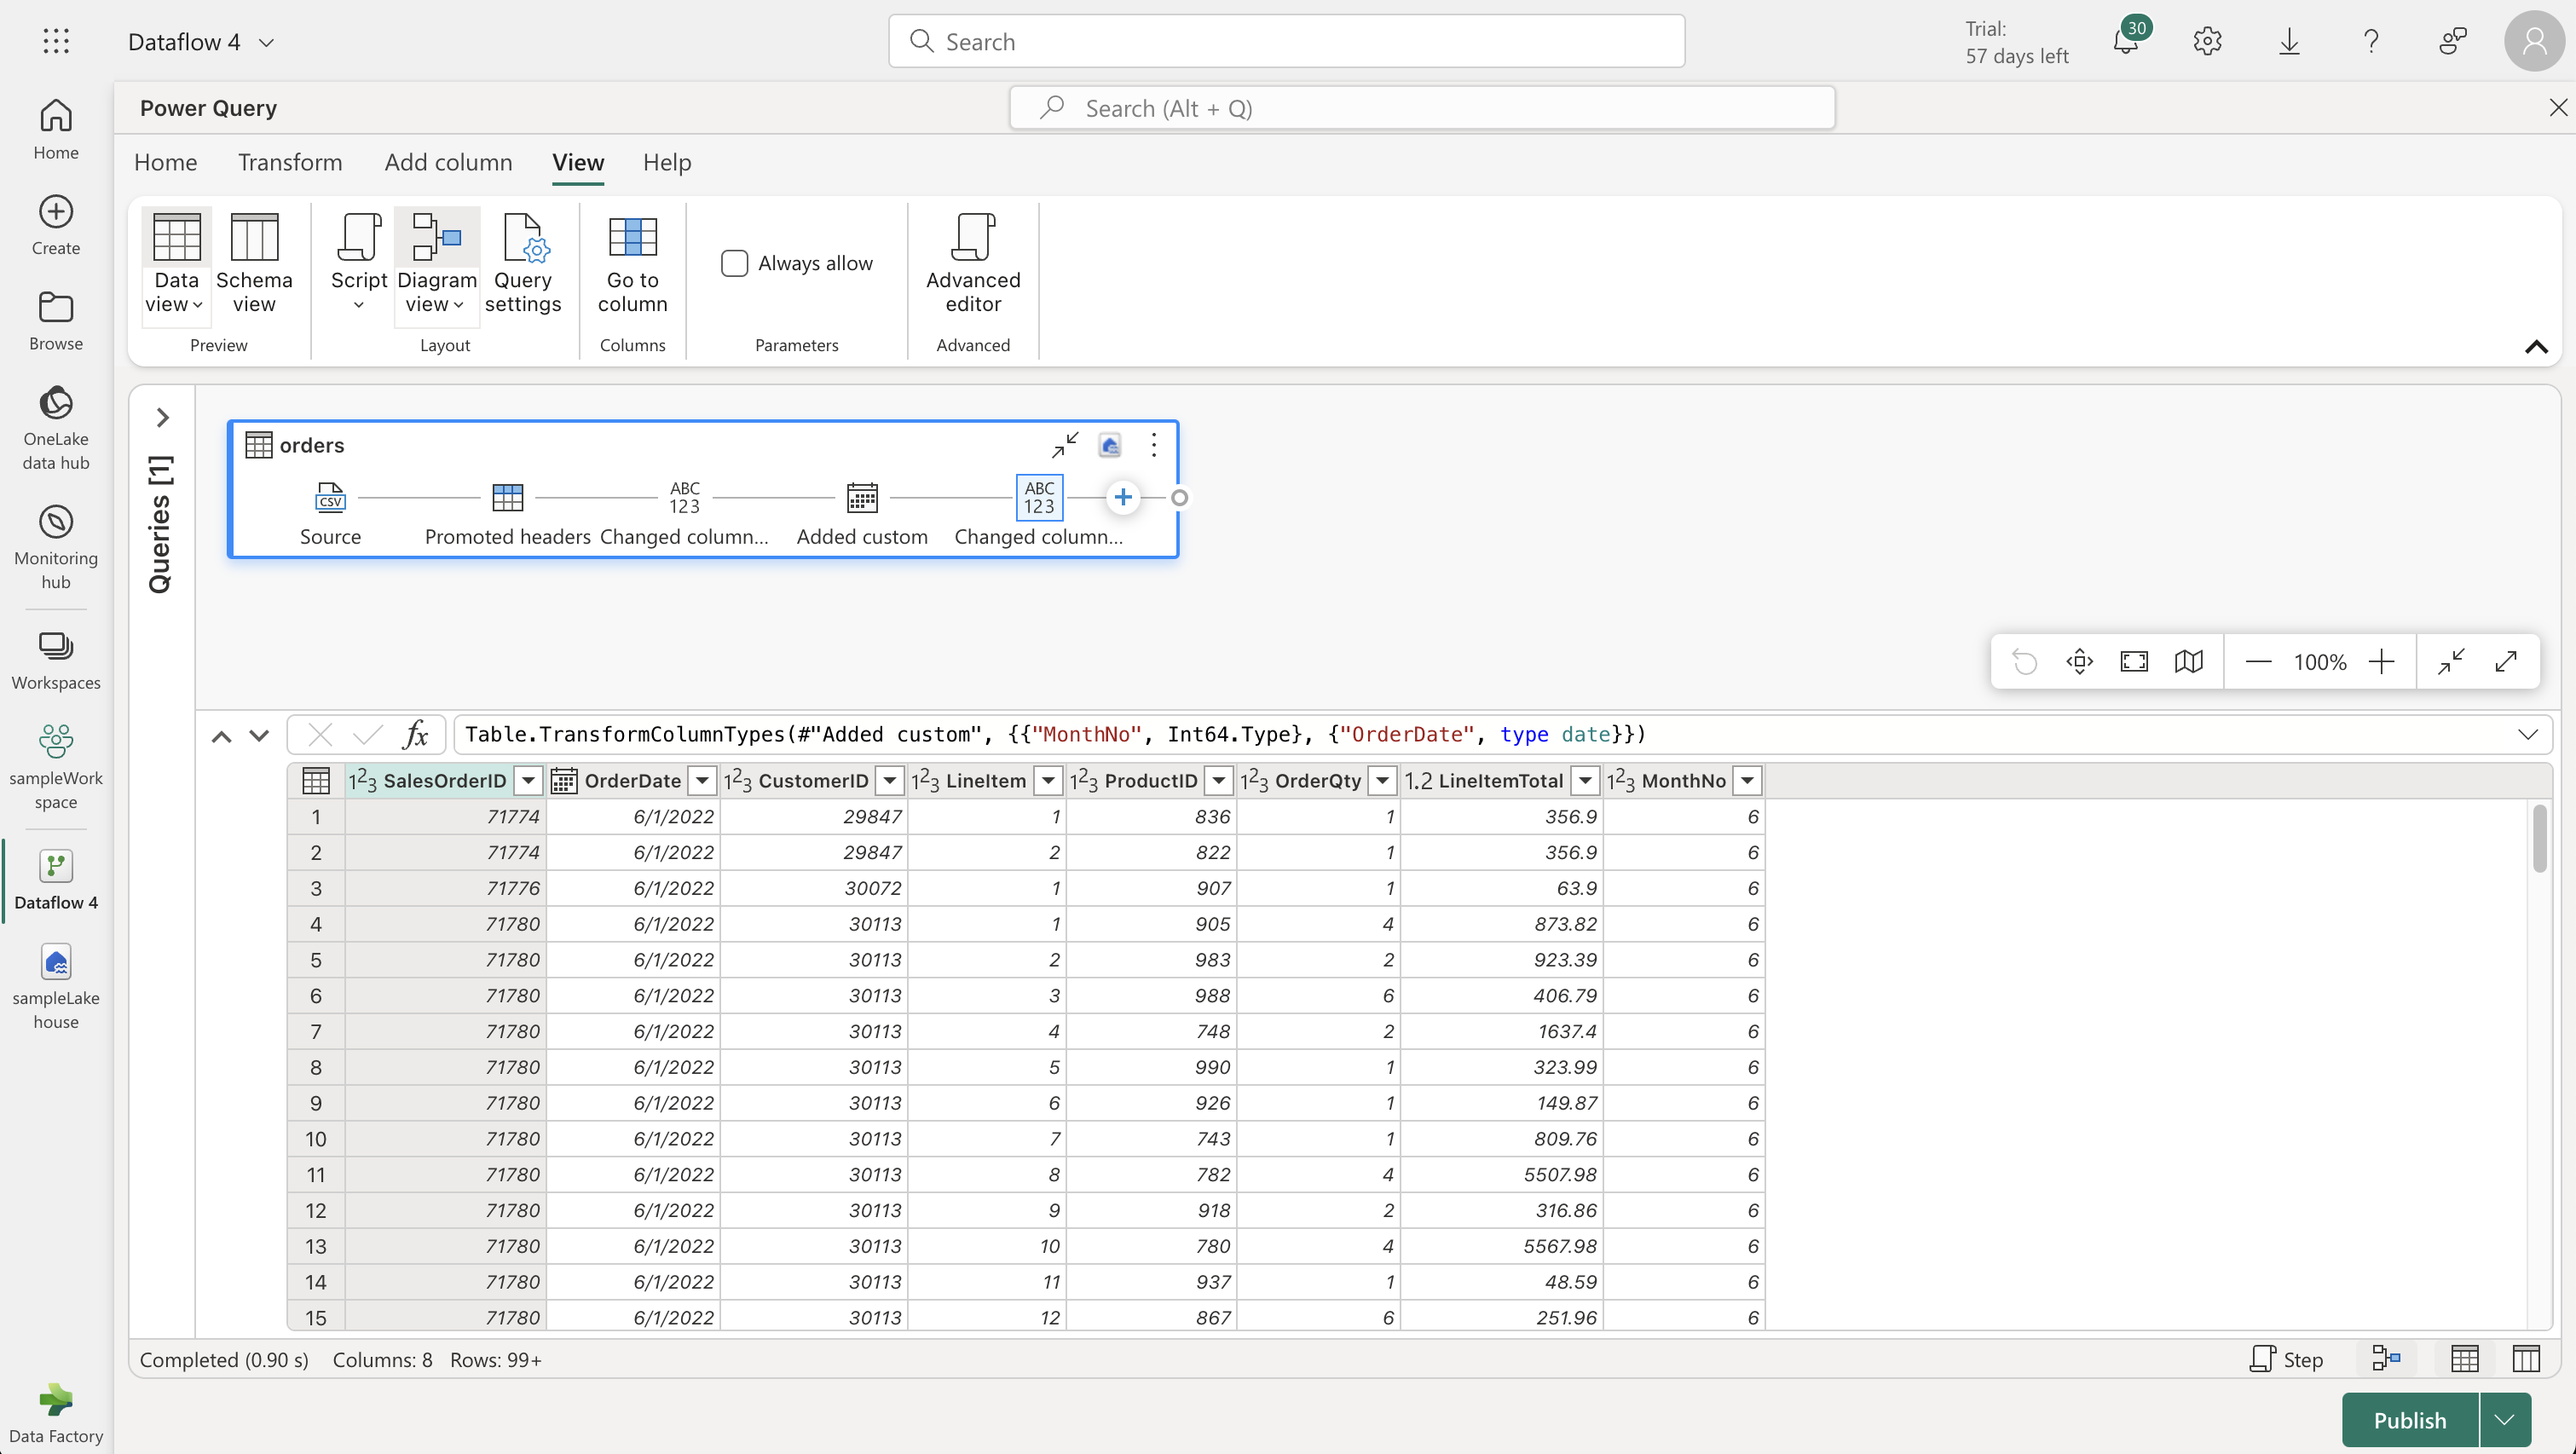2576x1454 pixels.
Task: Toggle schema view in status bar
Action: point(2526,1358)
